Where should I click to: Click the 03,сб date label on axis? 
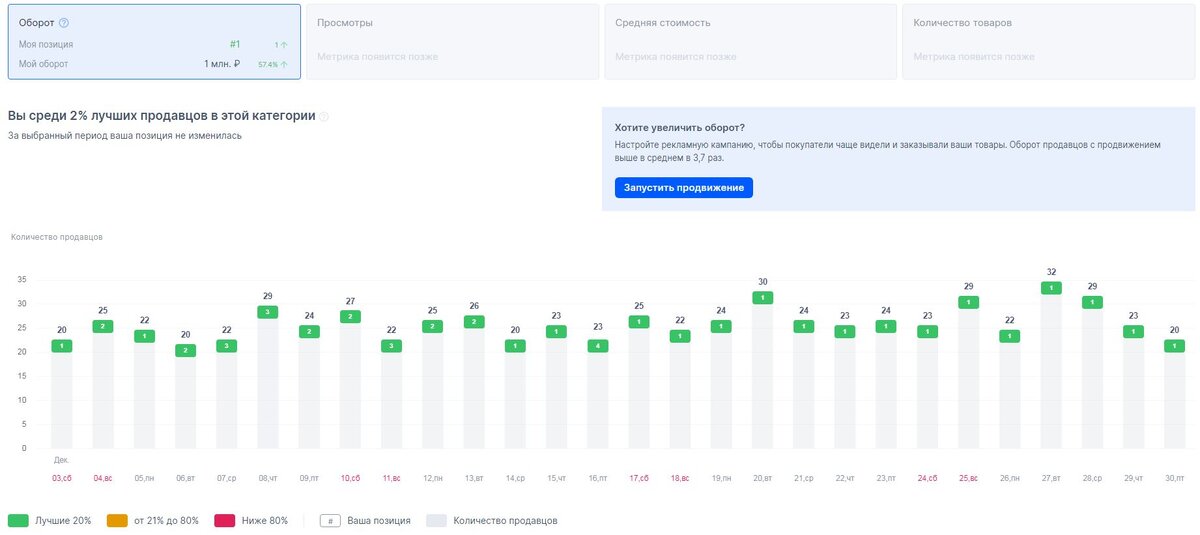pyautogui.click(x=62, y=479)
